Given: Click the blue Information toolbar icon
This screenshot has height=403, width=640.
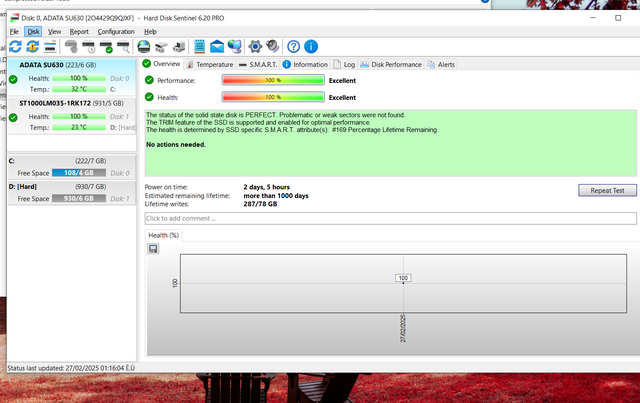Looking at the screenshot, I should pos(311,46).
